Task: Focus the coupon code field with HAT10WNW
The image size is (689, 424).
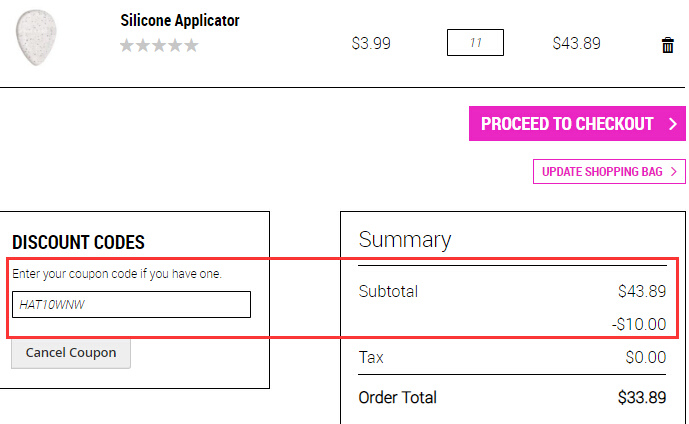Action: click(x=131, y=304)
